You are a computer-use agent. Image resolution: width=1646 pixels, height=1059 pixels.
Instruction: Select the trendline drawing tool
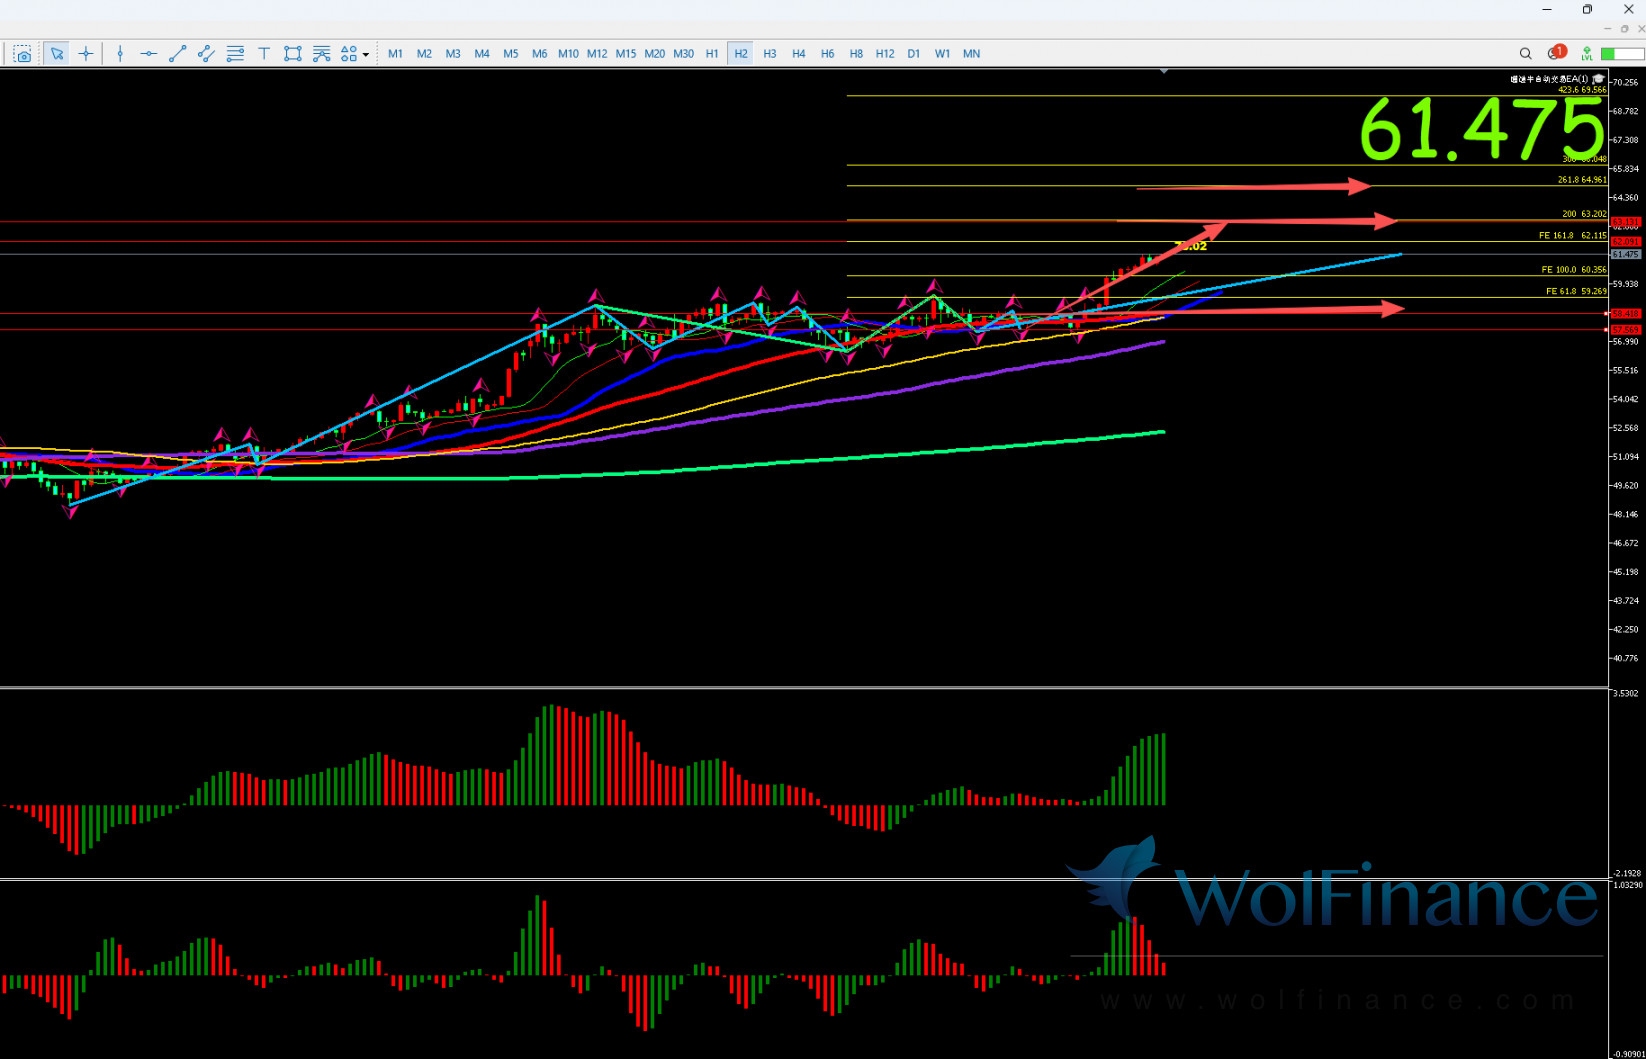pyautogui.click(x=177, y=54)
